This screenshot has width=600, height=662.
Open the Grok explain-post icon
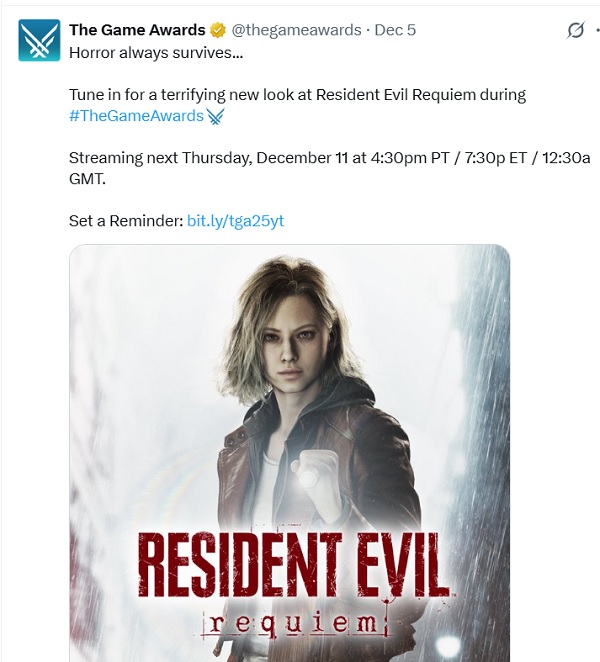576,30
